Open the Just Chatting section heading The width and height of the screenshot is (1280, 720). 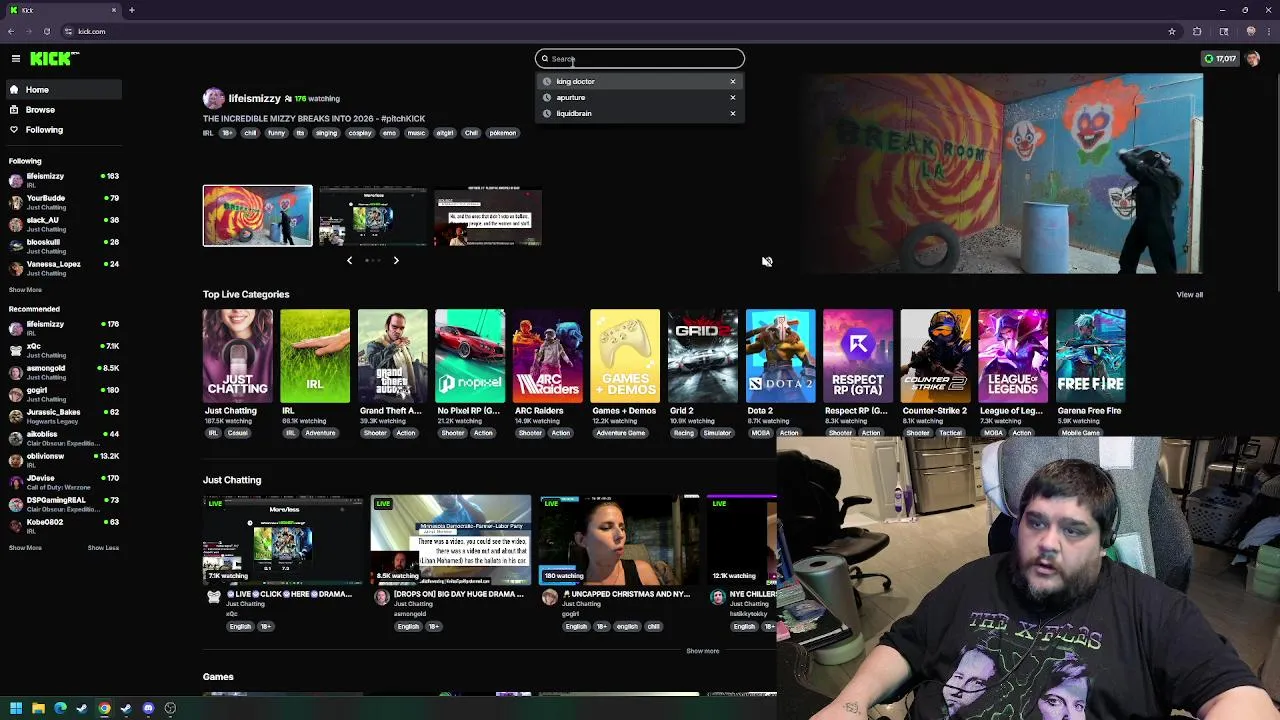pos(232,481)
